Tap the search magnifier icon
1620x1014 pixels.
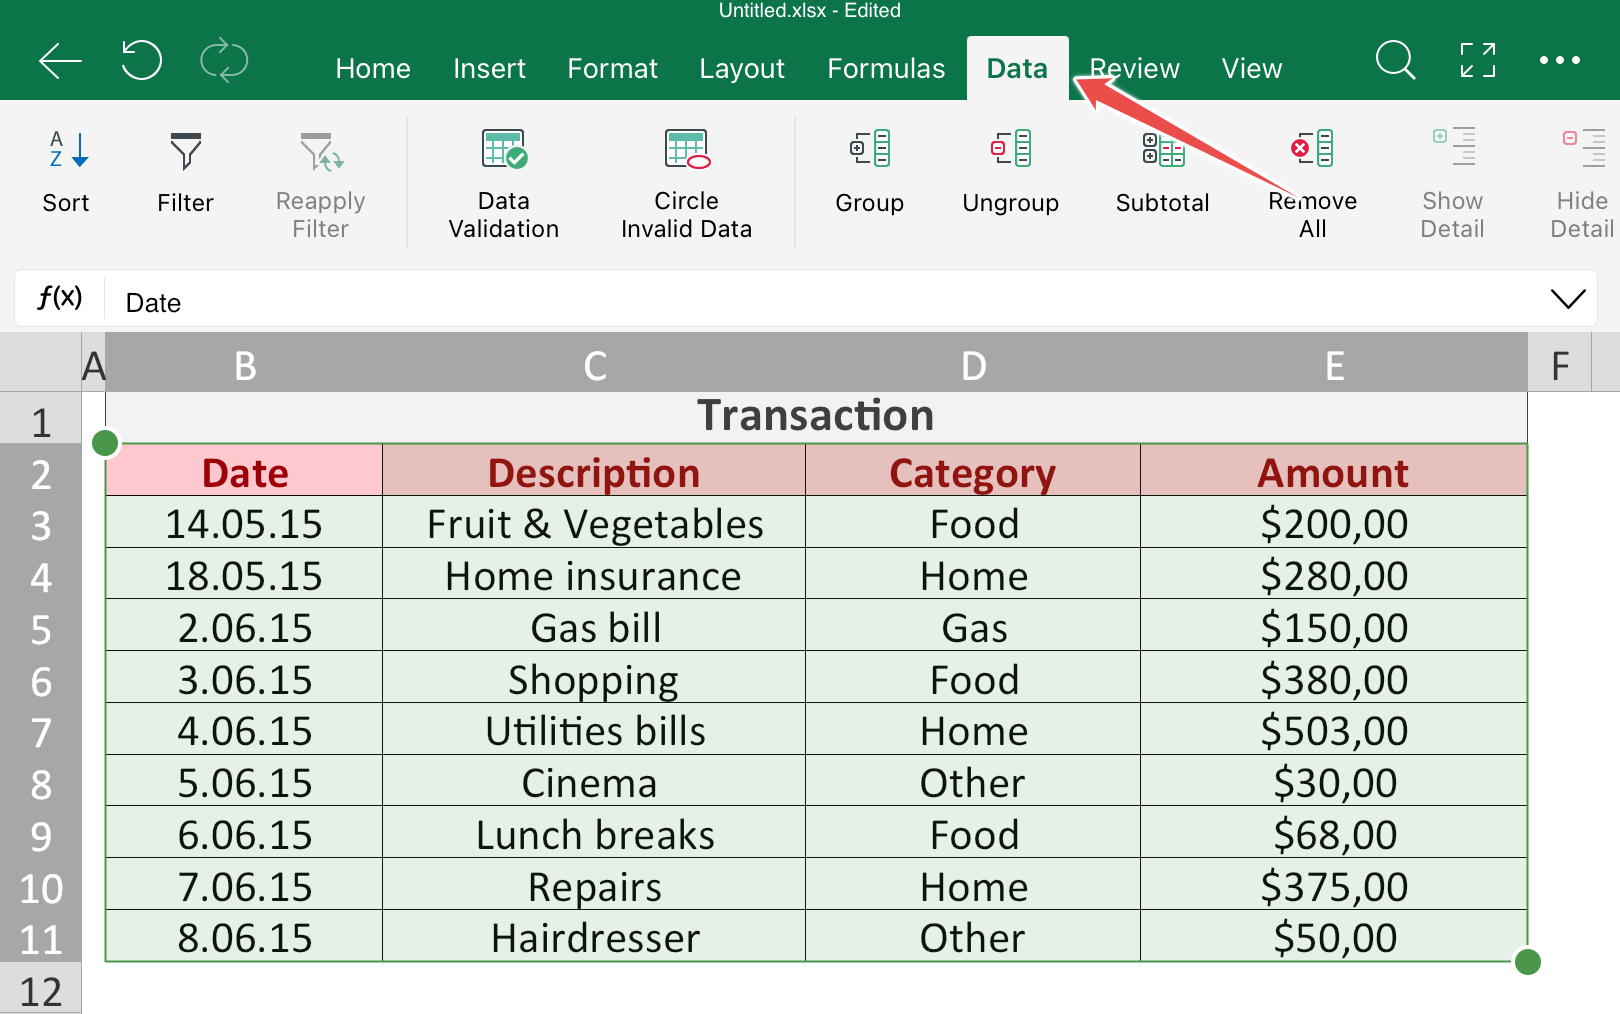pos(1394,61)
